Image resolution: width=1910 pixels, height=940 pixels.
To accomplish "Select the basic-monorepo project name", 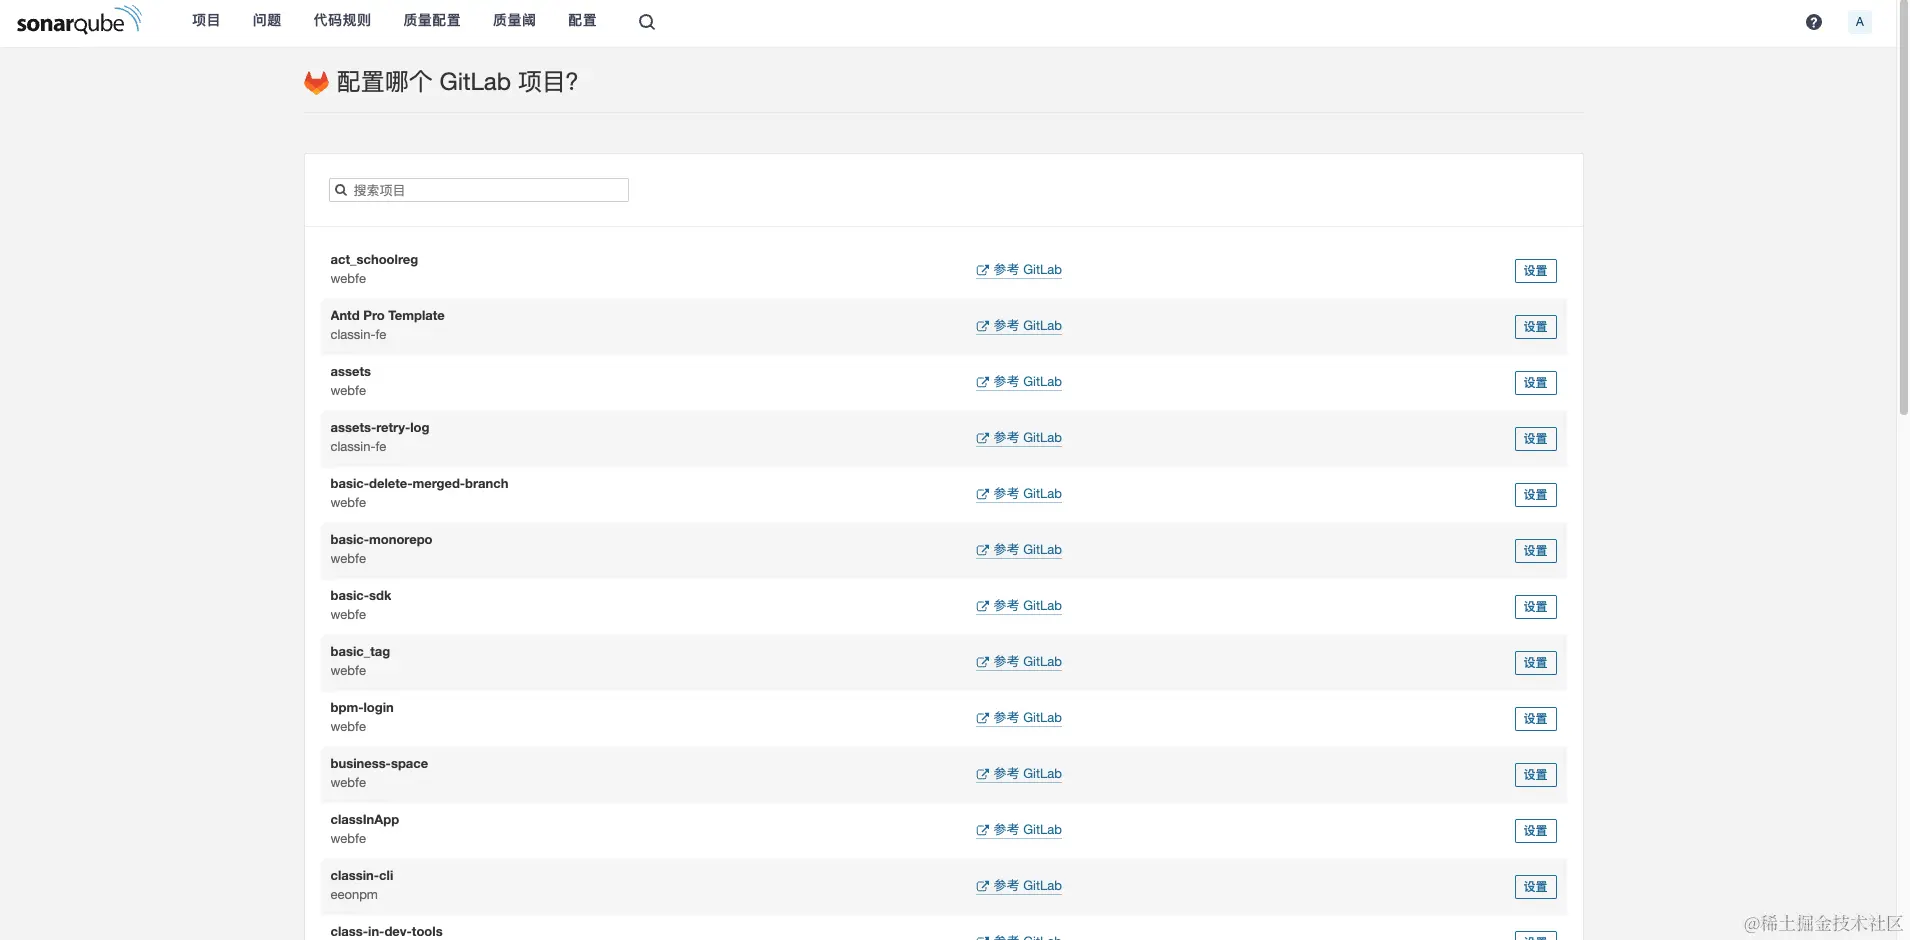I will (381, 540).
